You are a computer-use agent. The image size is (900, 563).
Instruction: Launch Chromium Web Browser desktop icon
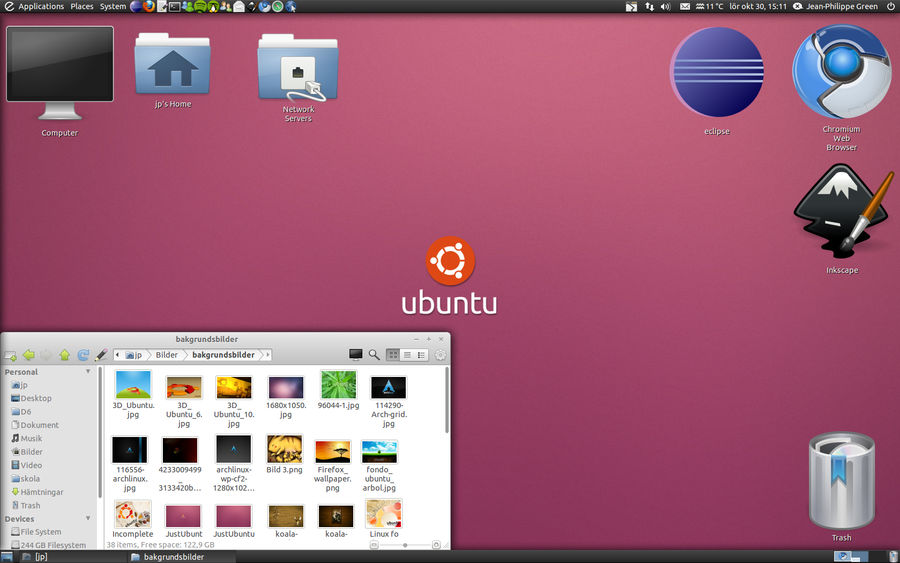point(841,86)
